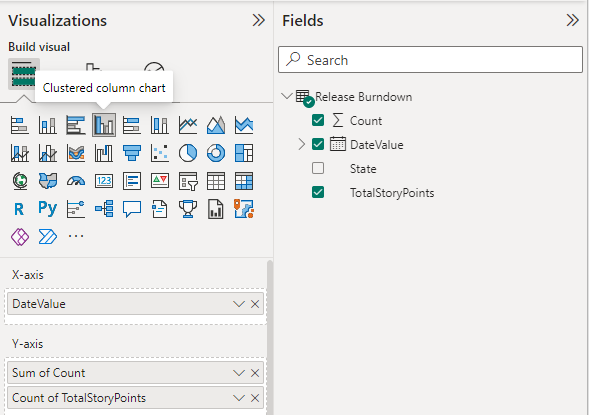Expand the DateValue date hierarchy
The width and height of the screenshot is (589, 415).
click(x=301, y=144)
